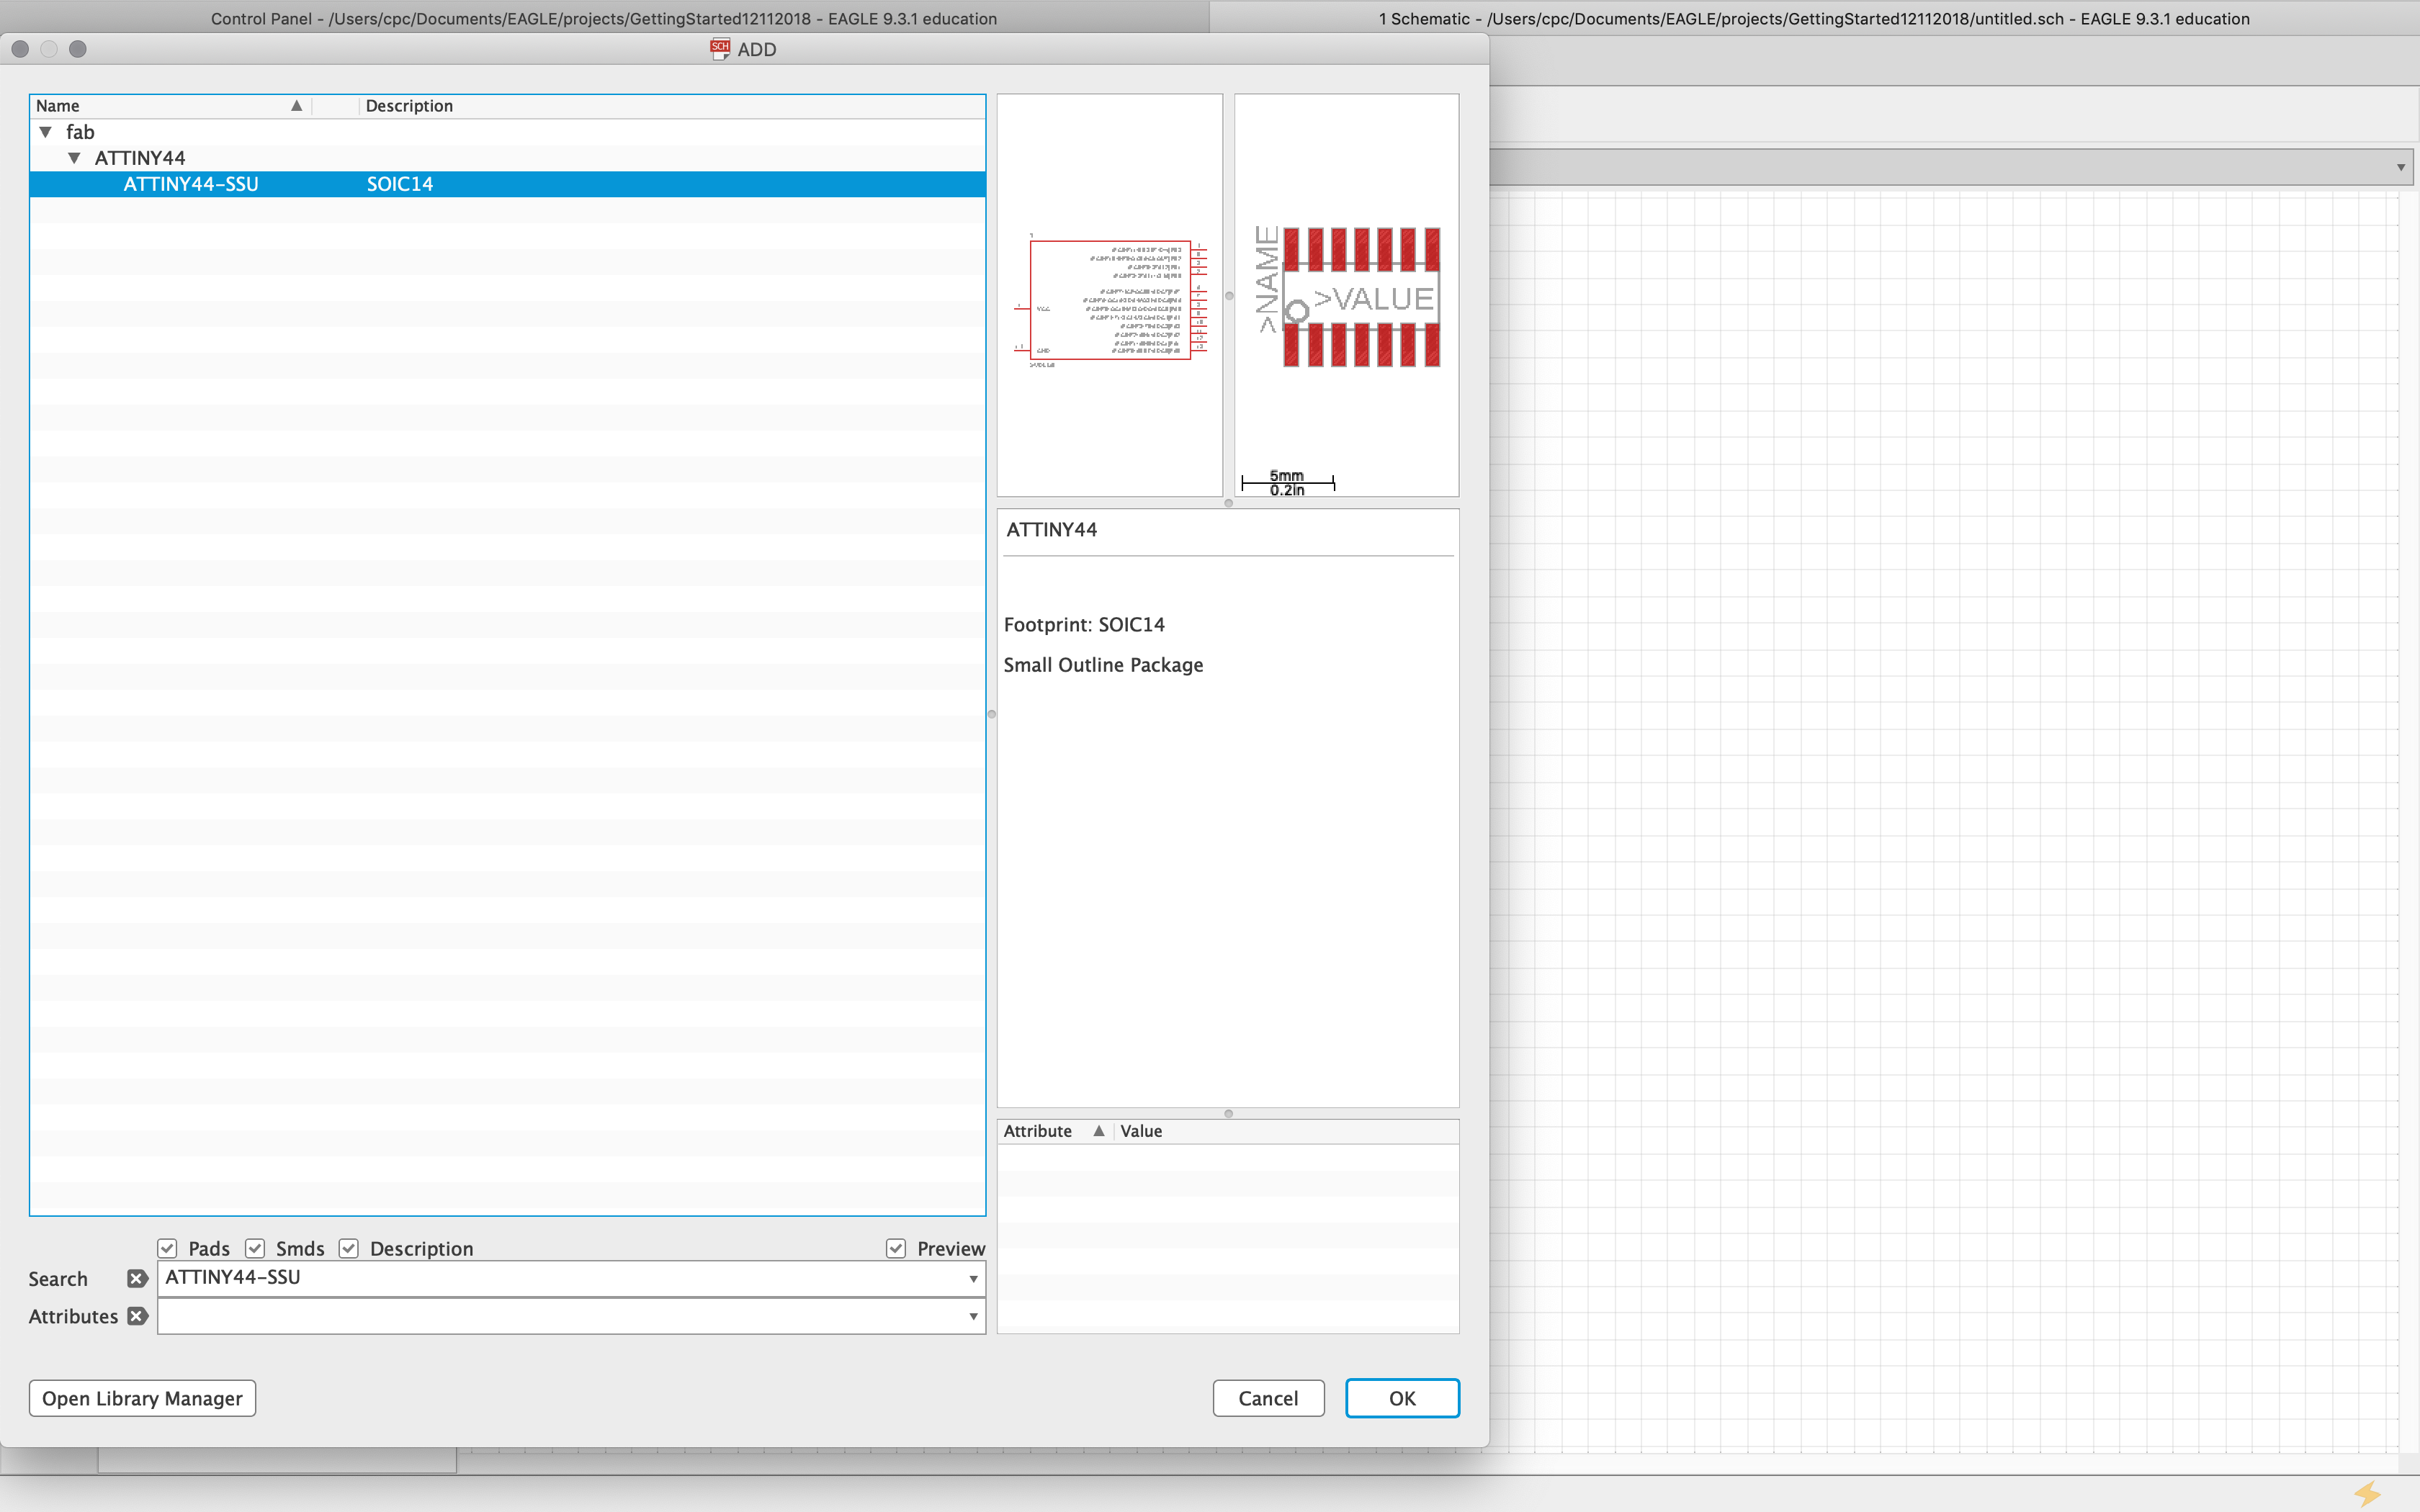Open the Search field dropdown arrow
This screenshot has width=2420, height=1512.
(973, 1279)
